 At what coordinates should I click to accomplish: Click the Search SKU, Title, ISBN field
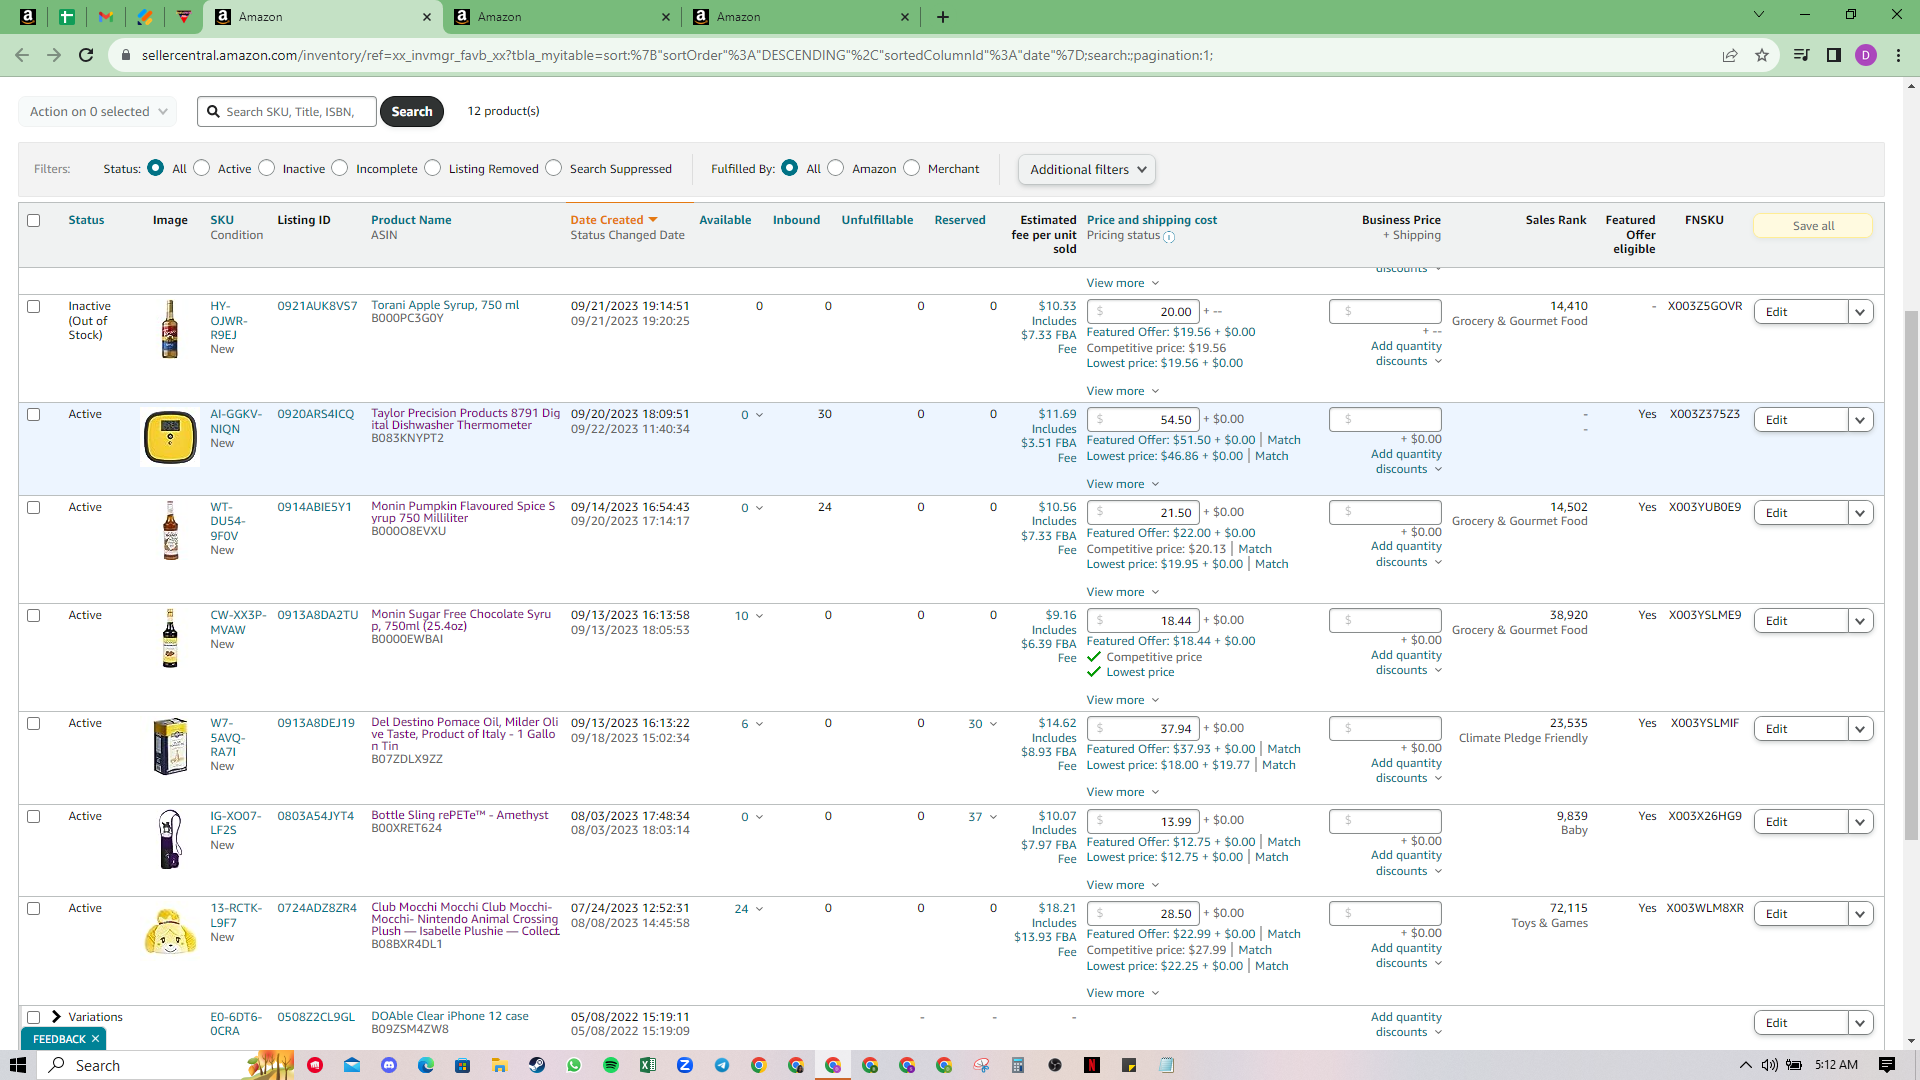(287, 112)
